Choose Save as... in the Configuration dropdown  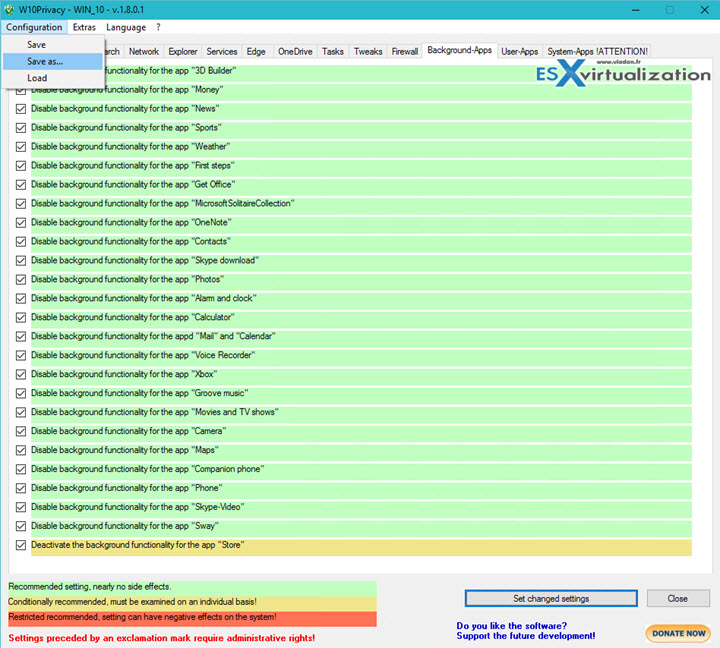coord(53,62)
